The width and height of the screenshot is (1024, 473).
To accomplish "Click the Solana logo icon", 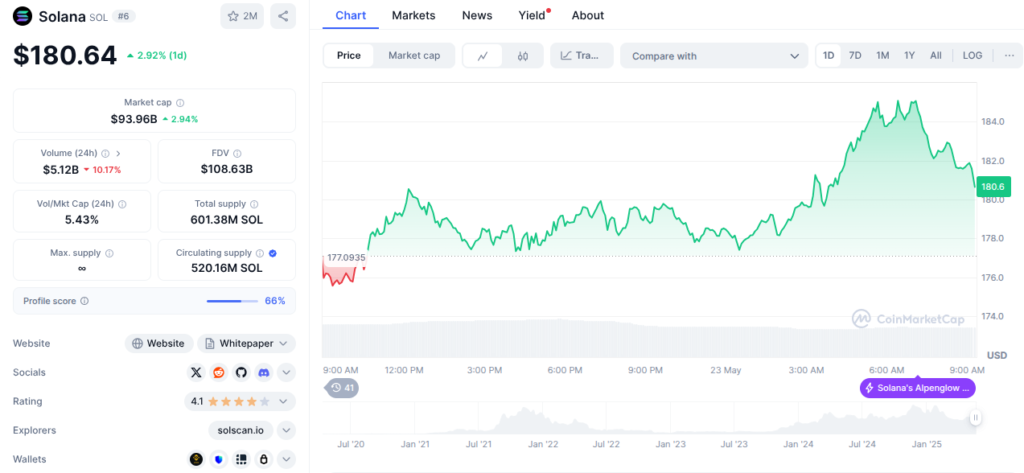I will 22,16.
